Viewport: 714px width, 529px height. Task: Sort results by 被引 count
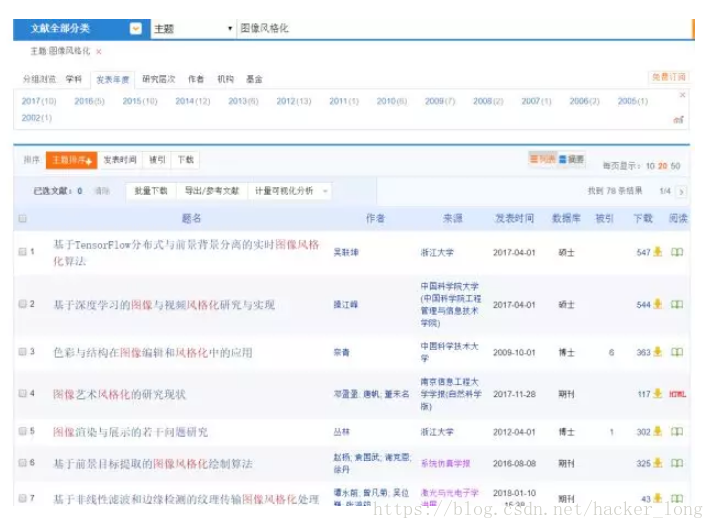pyautogui.click(x=157, y=160)
